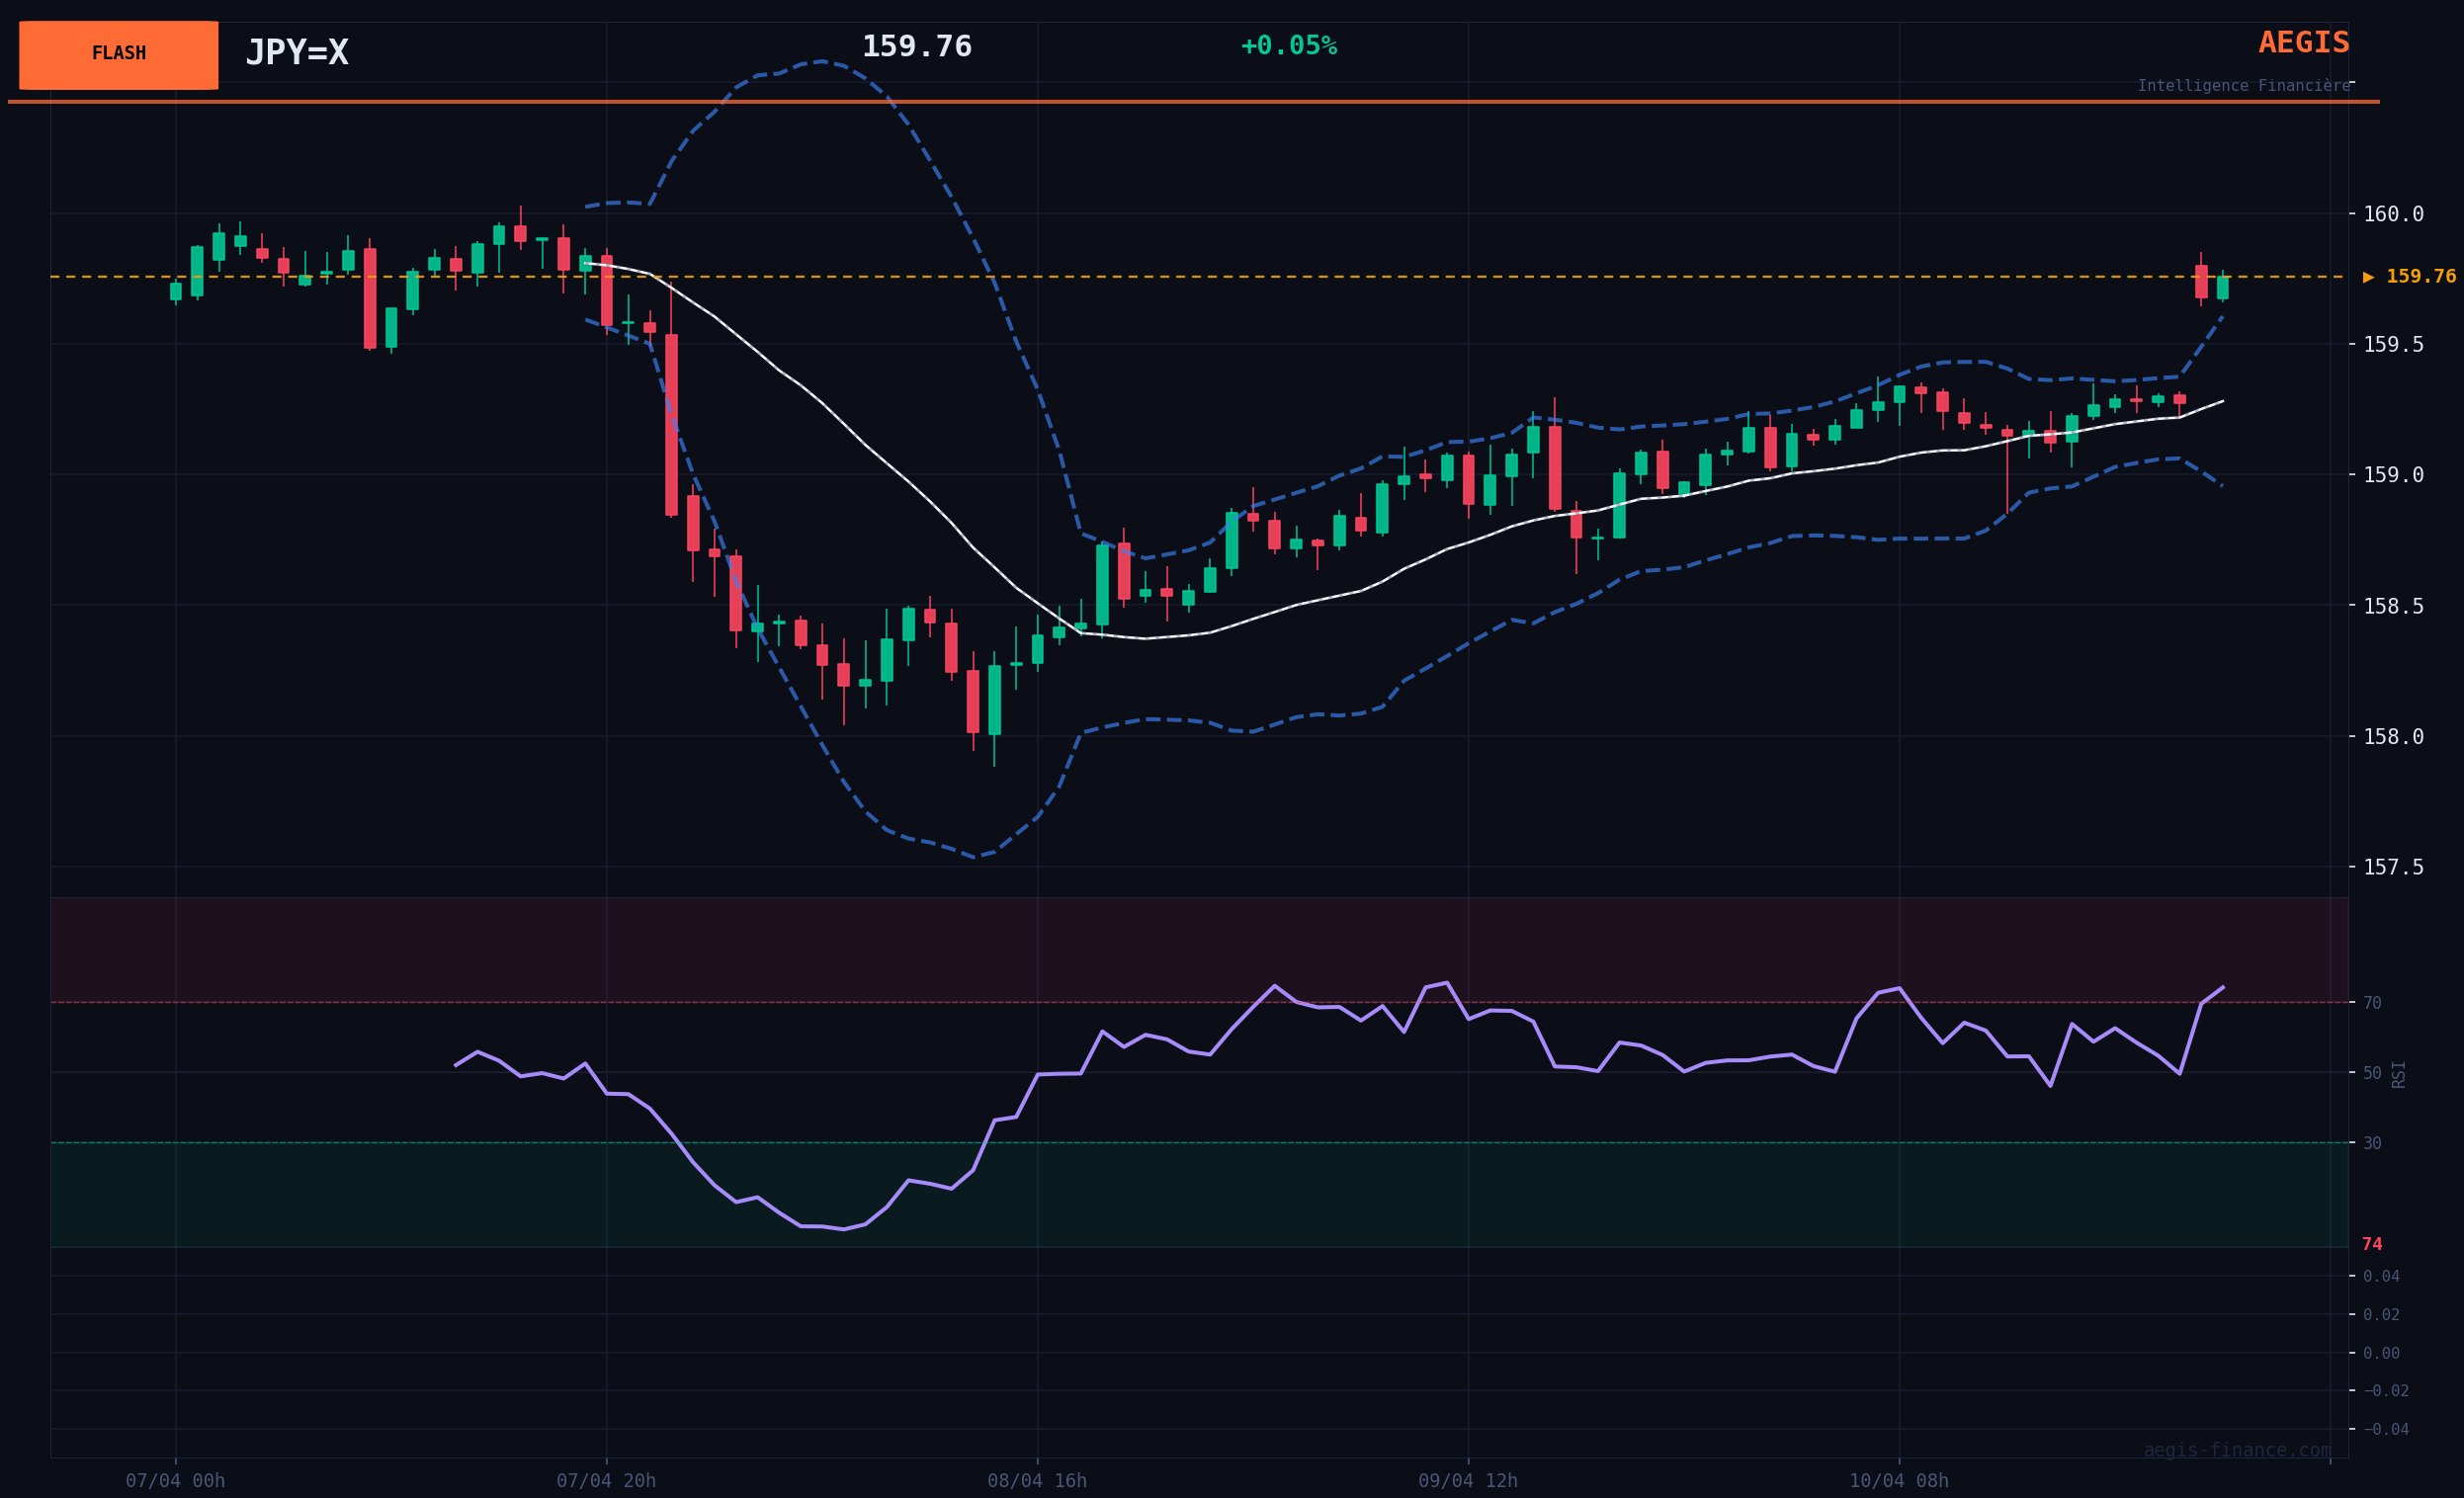
Task: Click the AEGIS logo
Action: tap(2303, 43)
